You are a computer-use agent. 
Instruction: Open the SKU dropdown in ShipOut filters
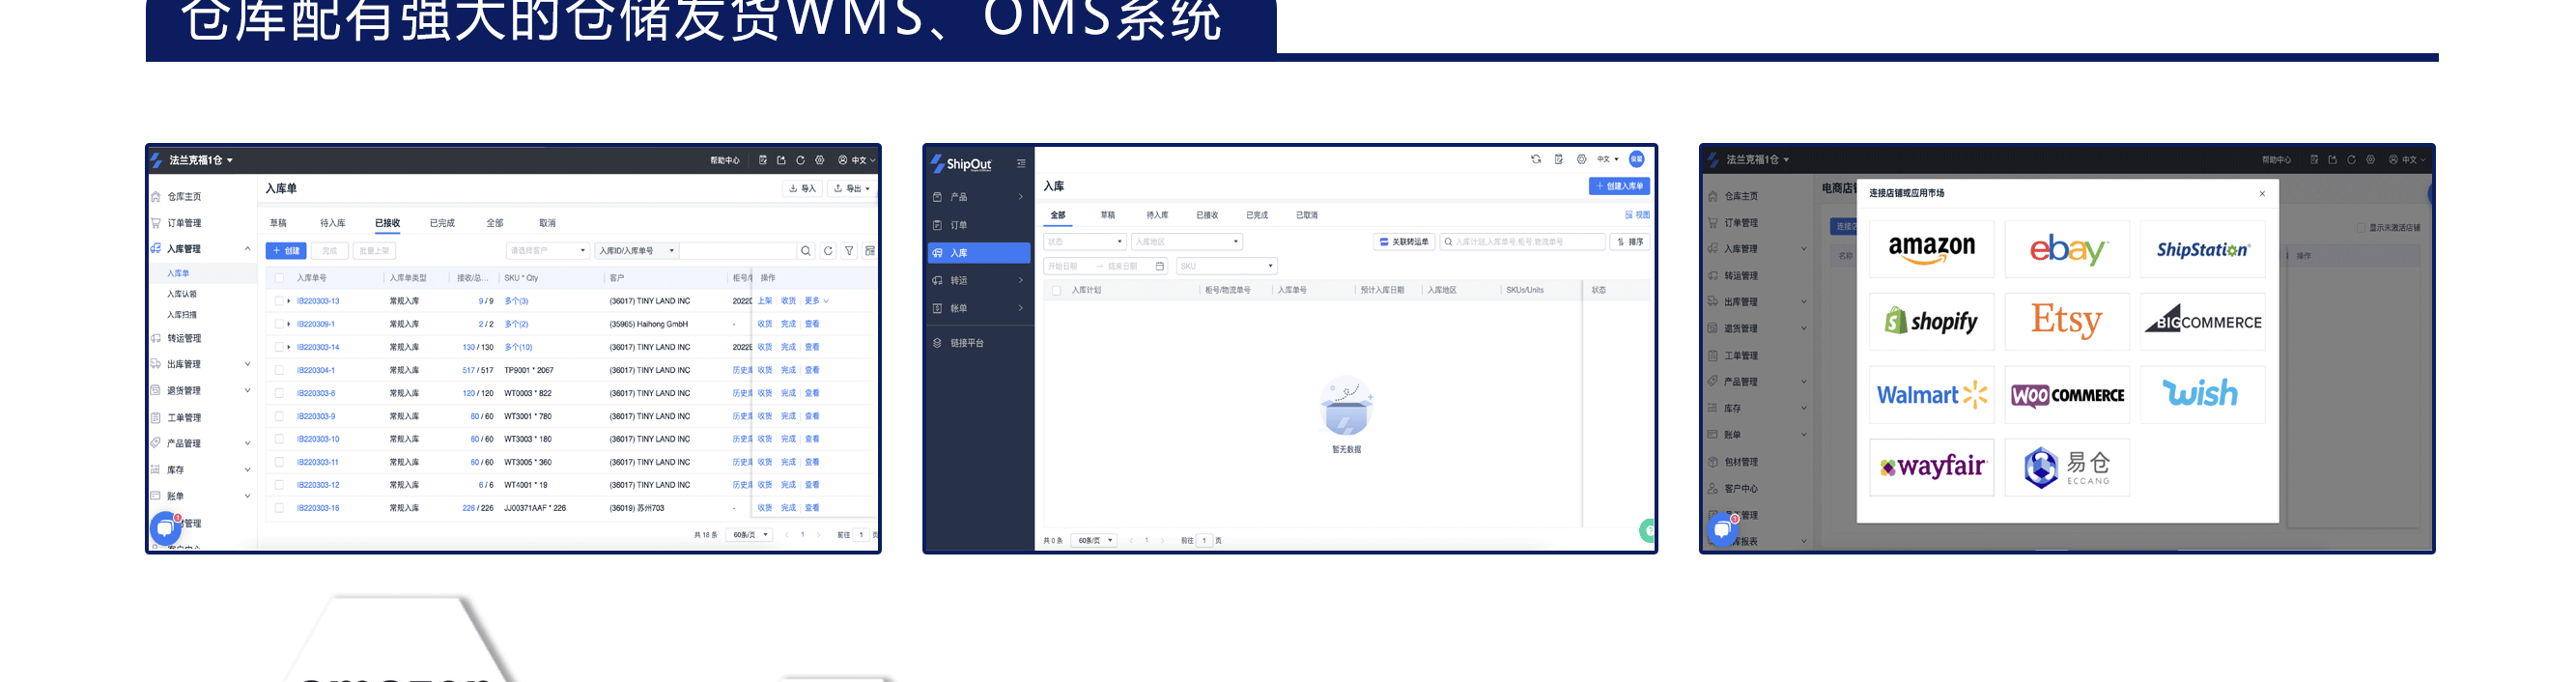pyautogui.click(x=1227, y=266)
